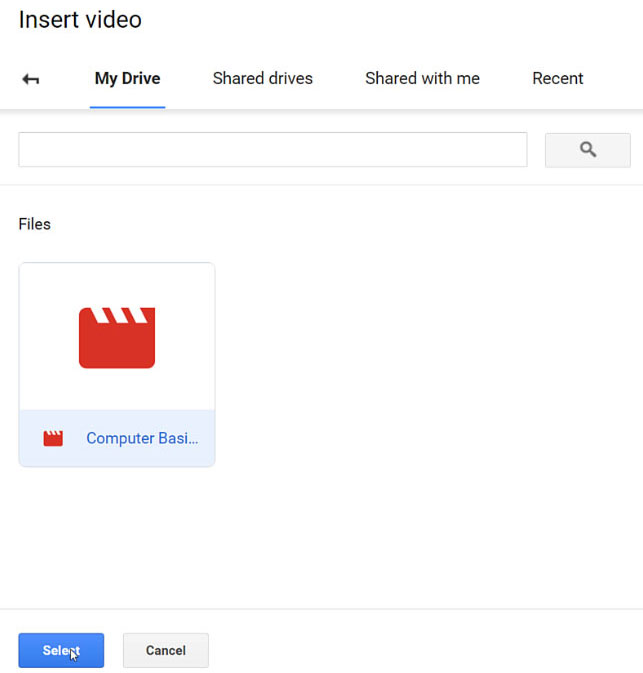Click the Files section heading
This screenshot has height=673, width=643.
34,224
